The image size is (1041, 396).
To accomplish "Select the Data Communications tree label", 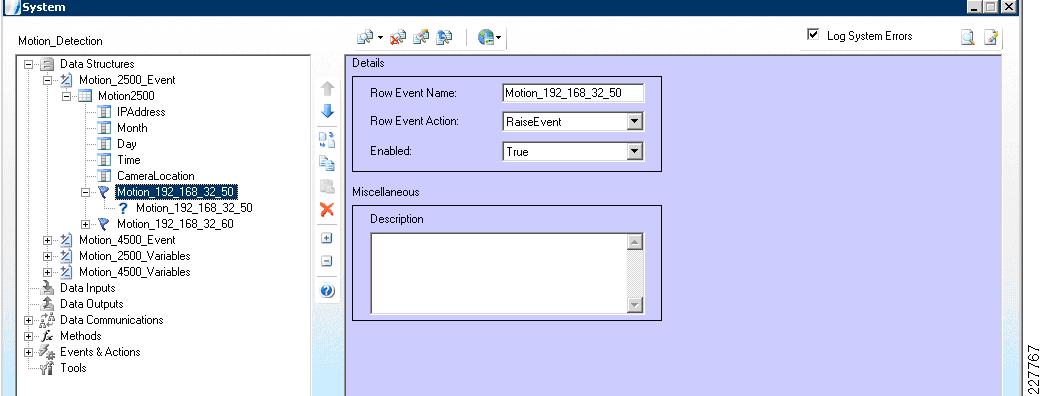I will point(112,320).
